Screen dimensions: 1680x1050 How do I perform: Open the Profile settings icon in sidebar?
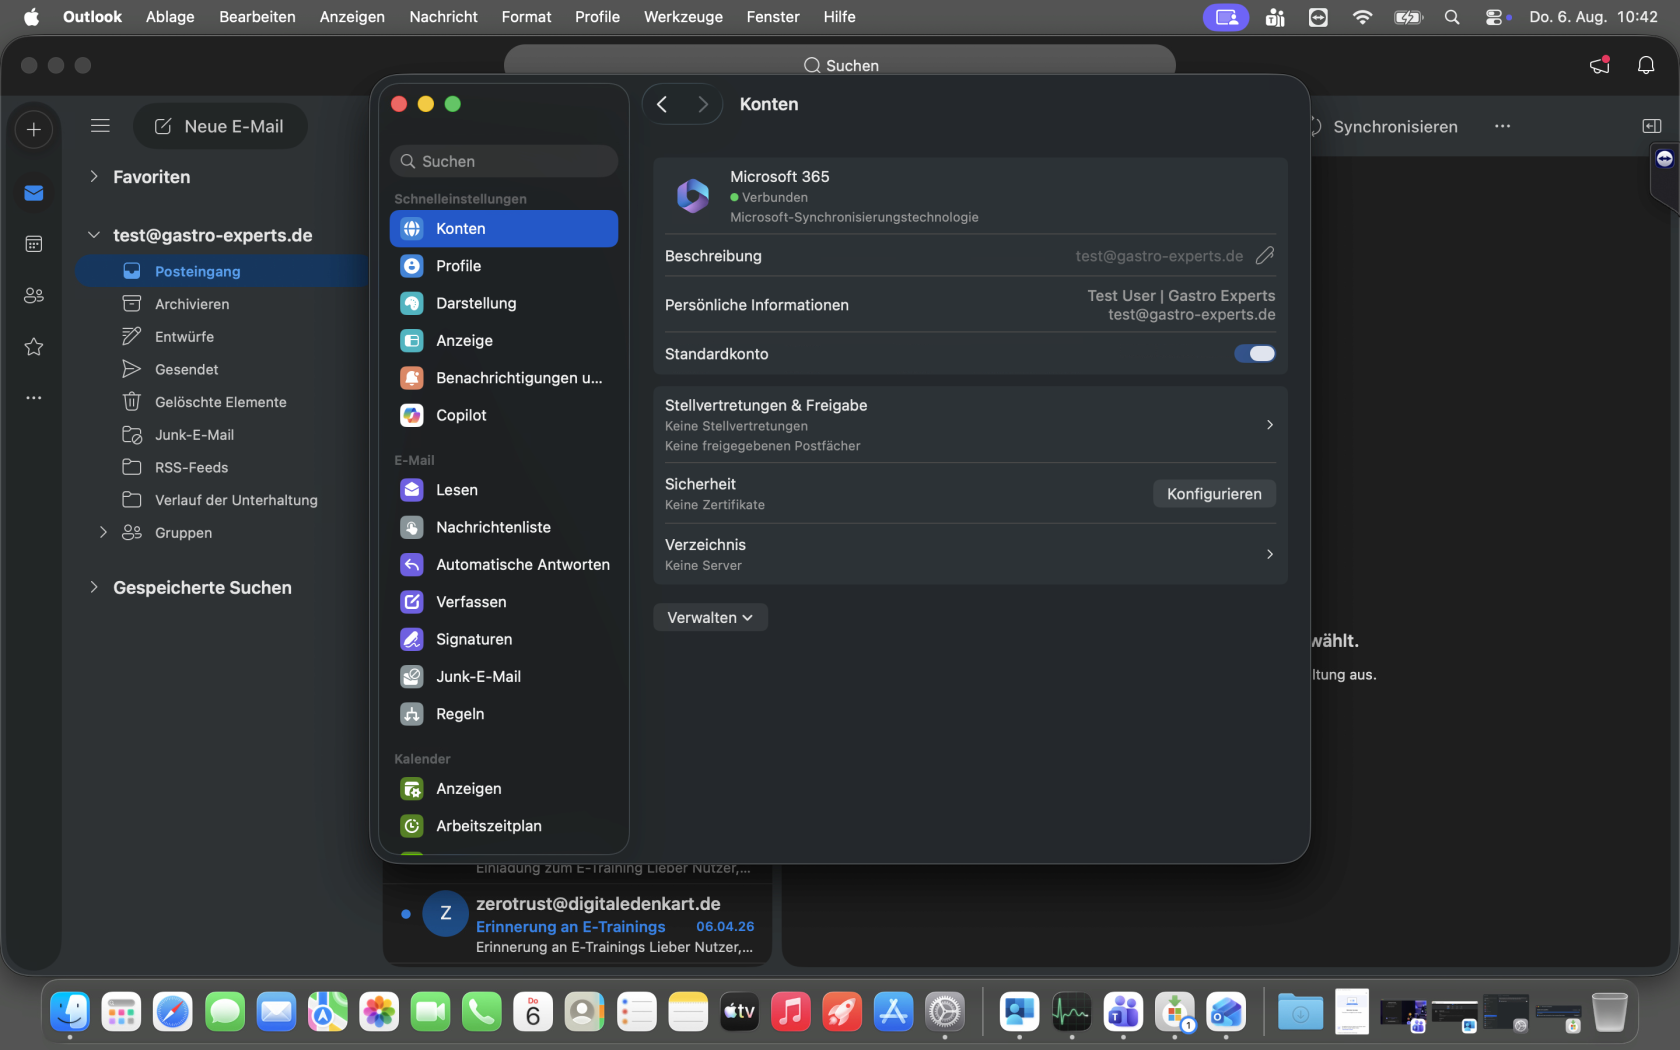coord(412,266)
